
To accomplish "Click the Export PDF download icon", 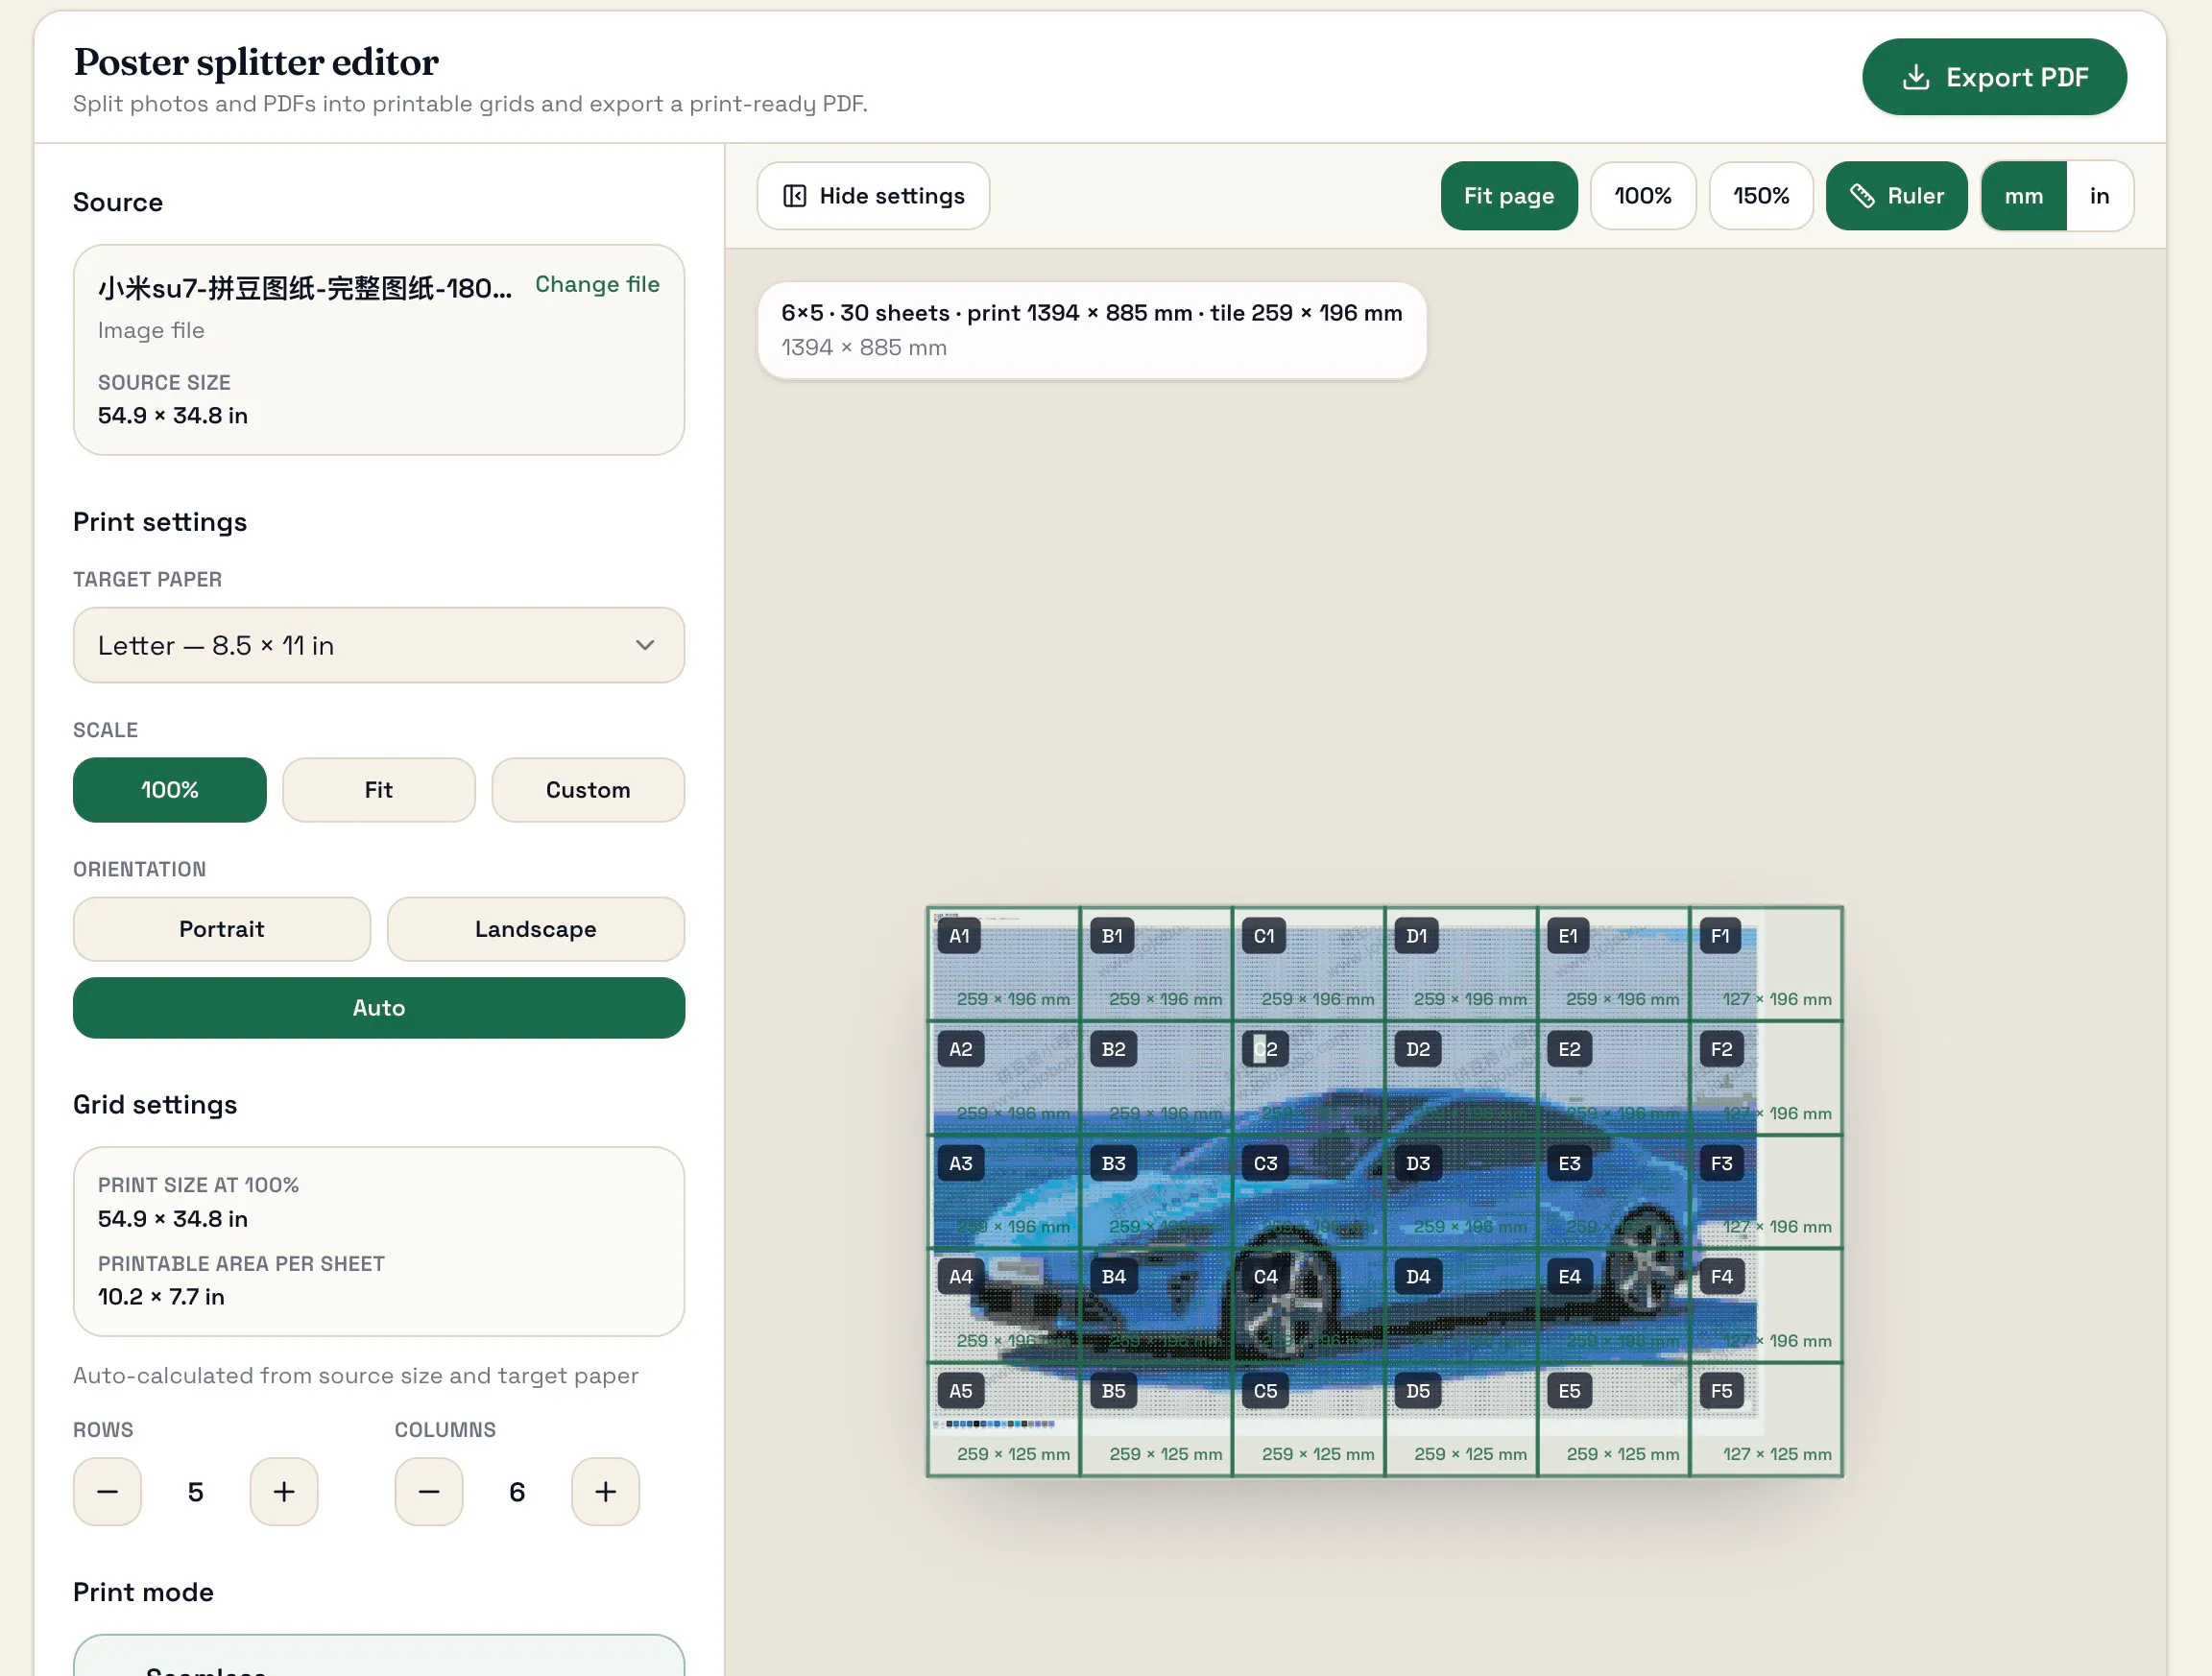I will 1915,77.
